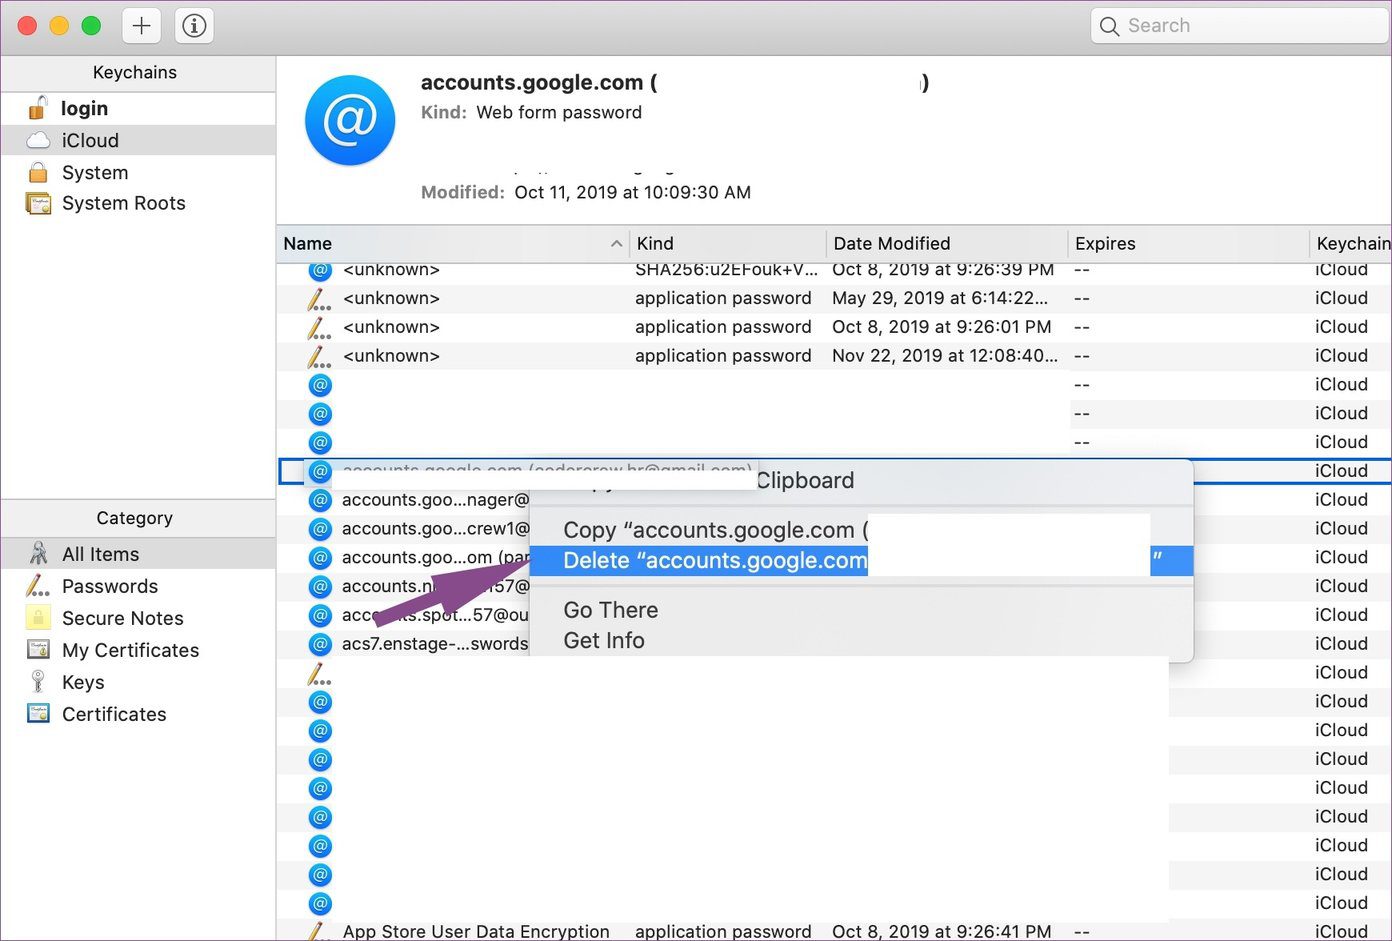
Task: Sort by the Kind column header
Action: click(728, 243)
